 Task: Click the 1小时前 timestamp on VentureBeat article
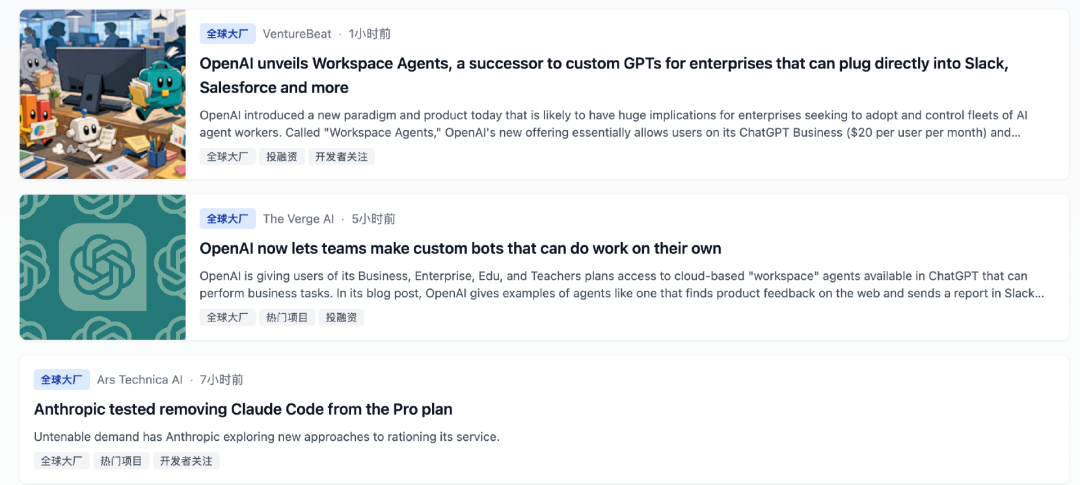pyautogui.click(x=370, y=34)
